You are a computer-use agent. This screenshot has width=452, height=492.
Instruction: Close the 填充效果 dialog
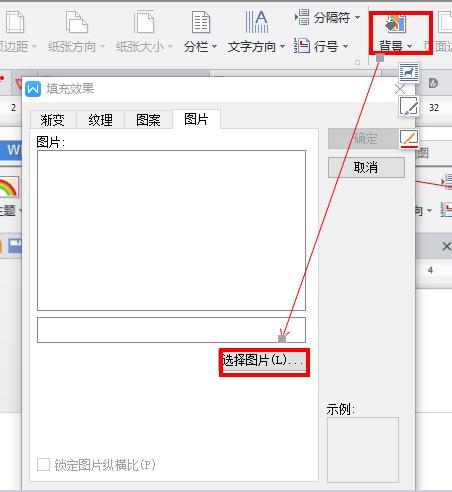(x=400, y=89)
